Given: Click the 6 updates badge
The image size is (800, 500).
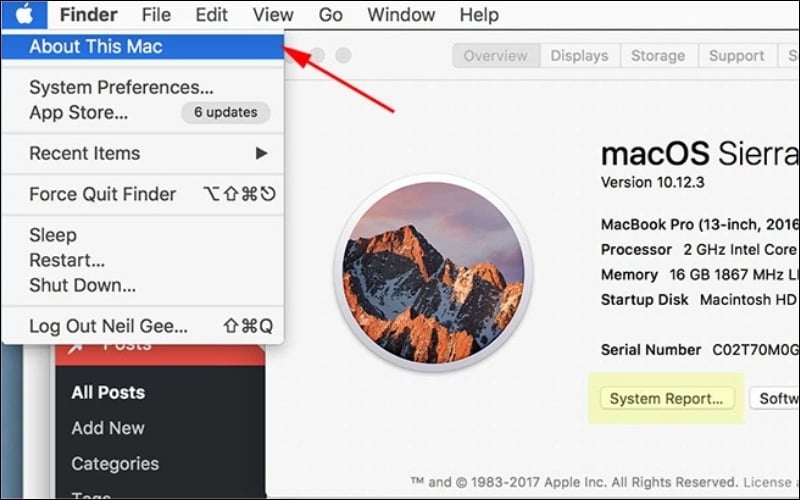Looking at the screenshot, I should coord(226,112).
